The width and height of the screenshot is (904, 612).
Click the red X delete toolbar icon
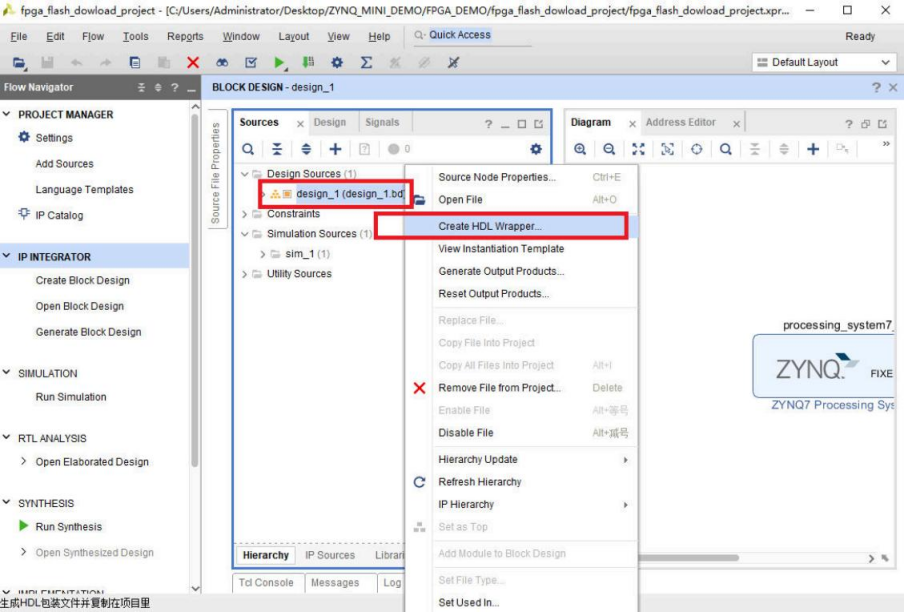pos(193,62)
